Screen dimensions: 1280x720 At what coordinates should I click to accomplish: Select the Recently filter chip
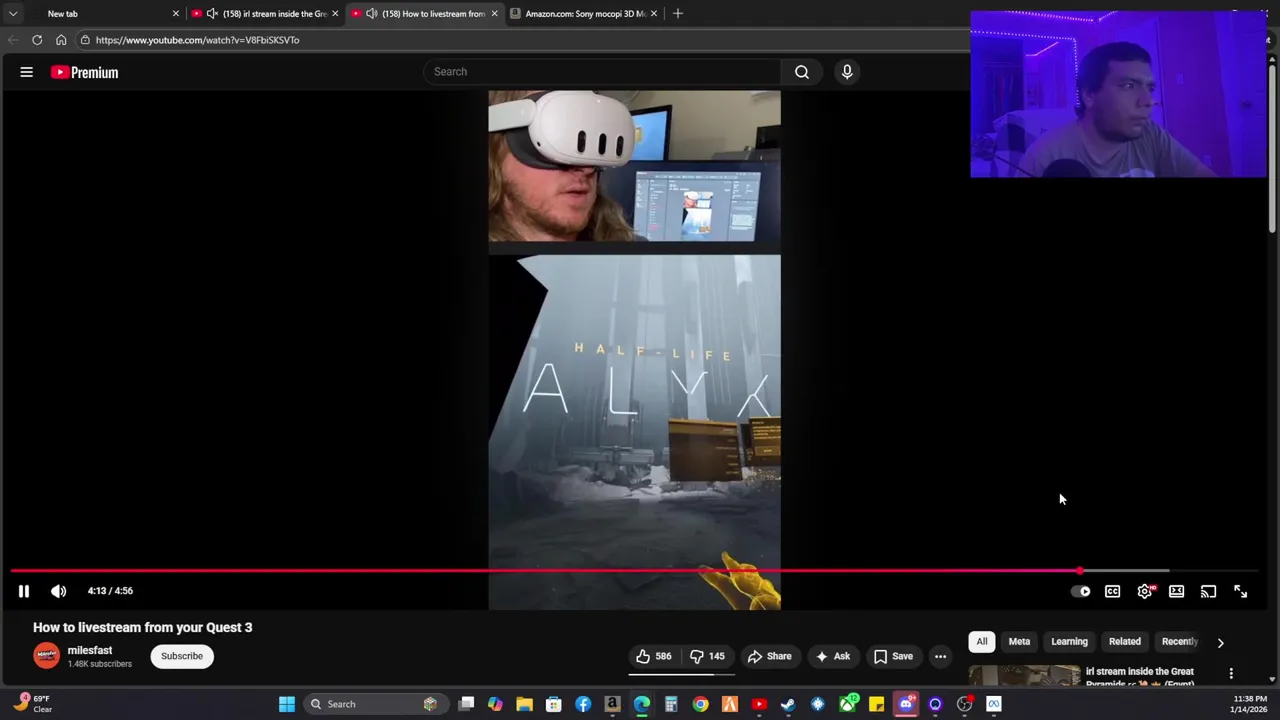(x=1179, y=642)
